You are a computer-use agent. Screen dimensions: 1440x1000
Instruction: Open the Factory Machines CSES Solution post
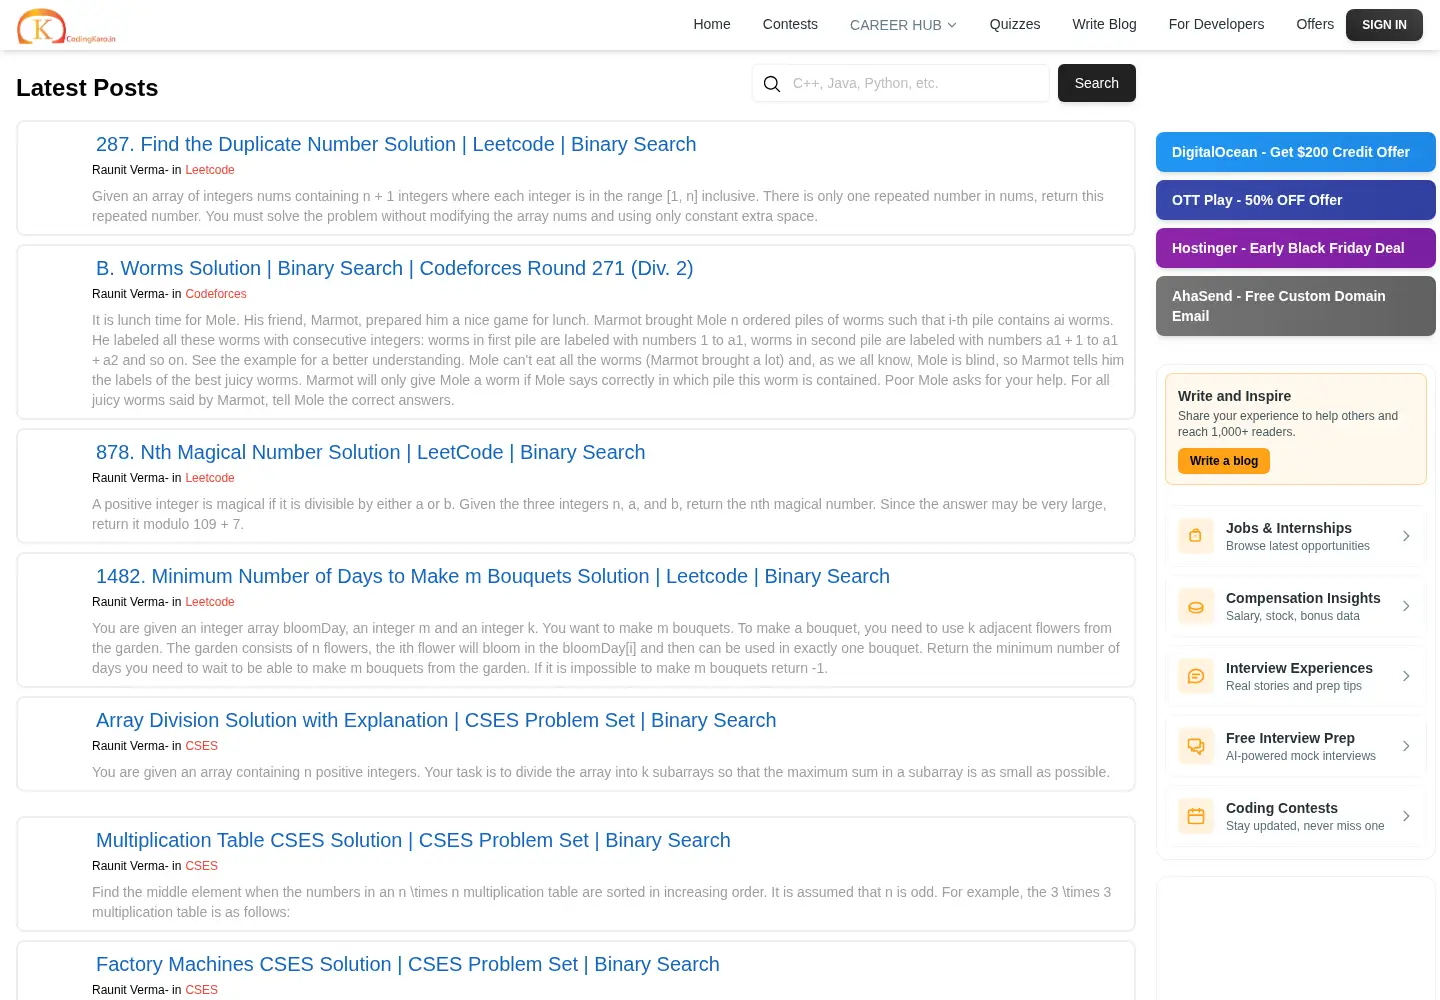[408, 964]
